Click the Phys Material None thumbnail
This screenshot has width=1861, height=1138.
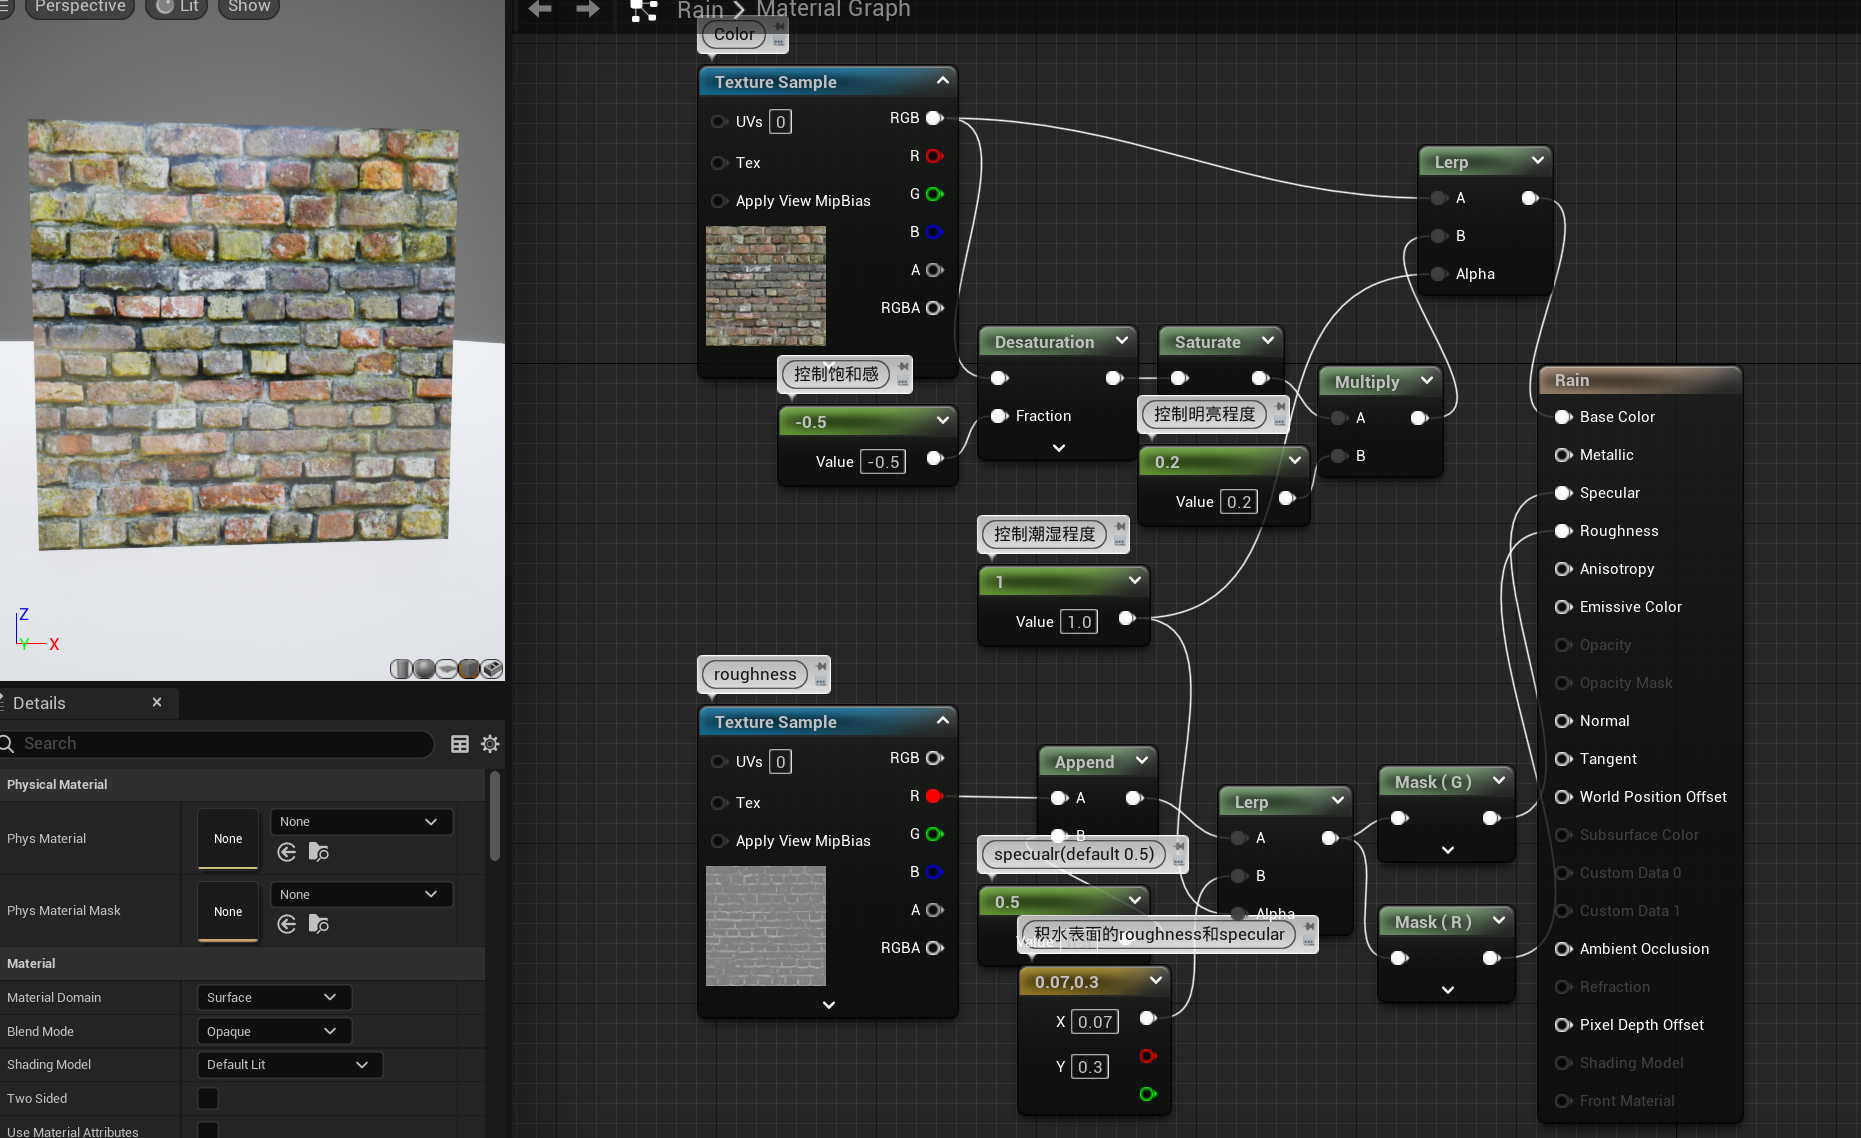pyautogui.click(x=228, y=838)
